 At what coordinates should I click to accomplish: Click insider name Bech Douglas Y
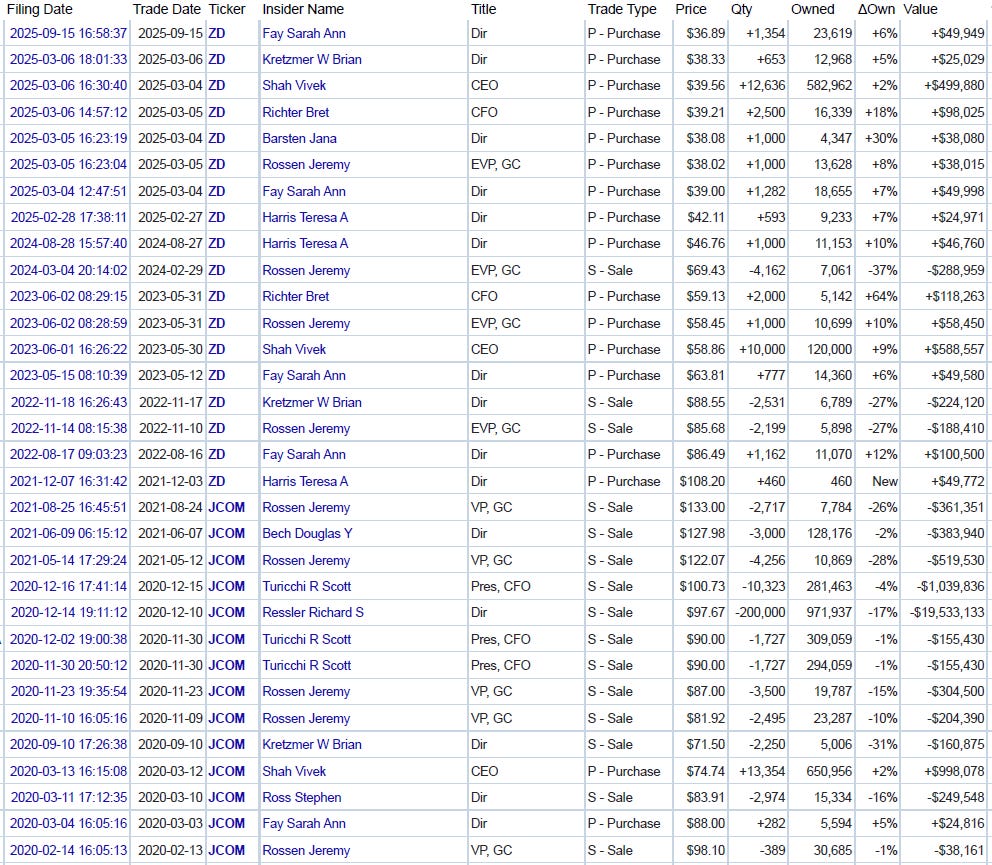point(307,533)
